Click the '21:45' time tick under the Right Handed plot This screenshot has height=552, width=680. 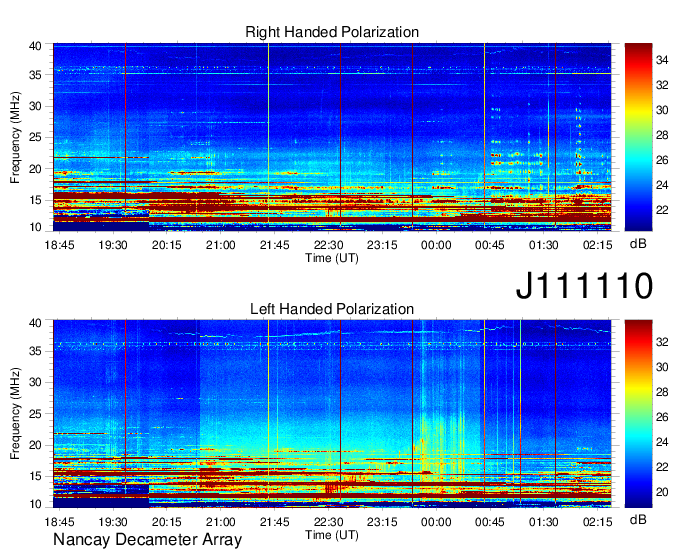[x=275, y=245]
